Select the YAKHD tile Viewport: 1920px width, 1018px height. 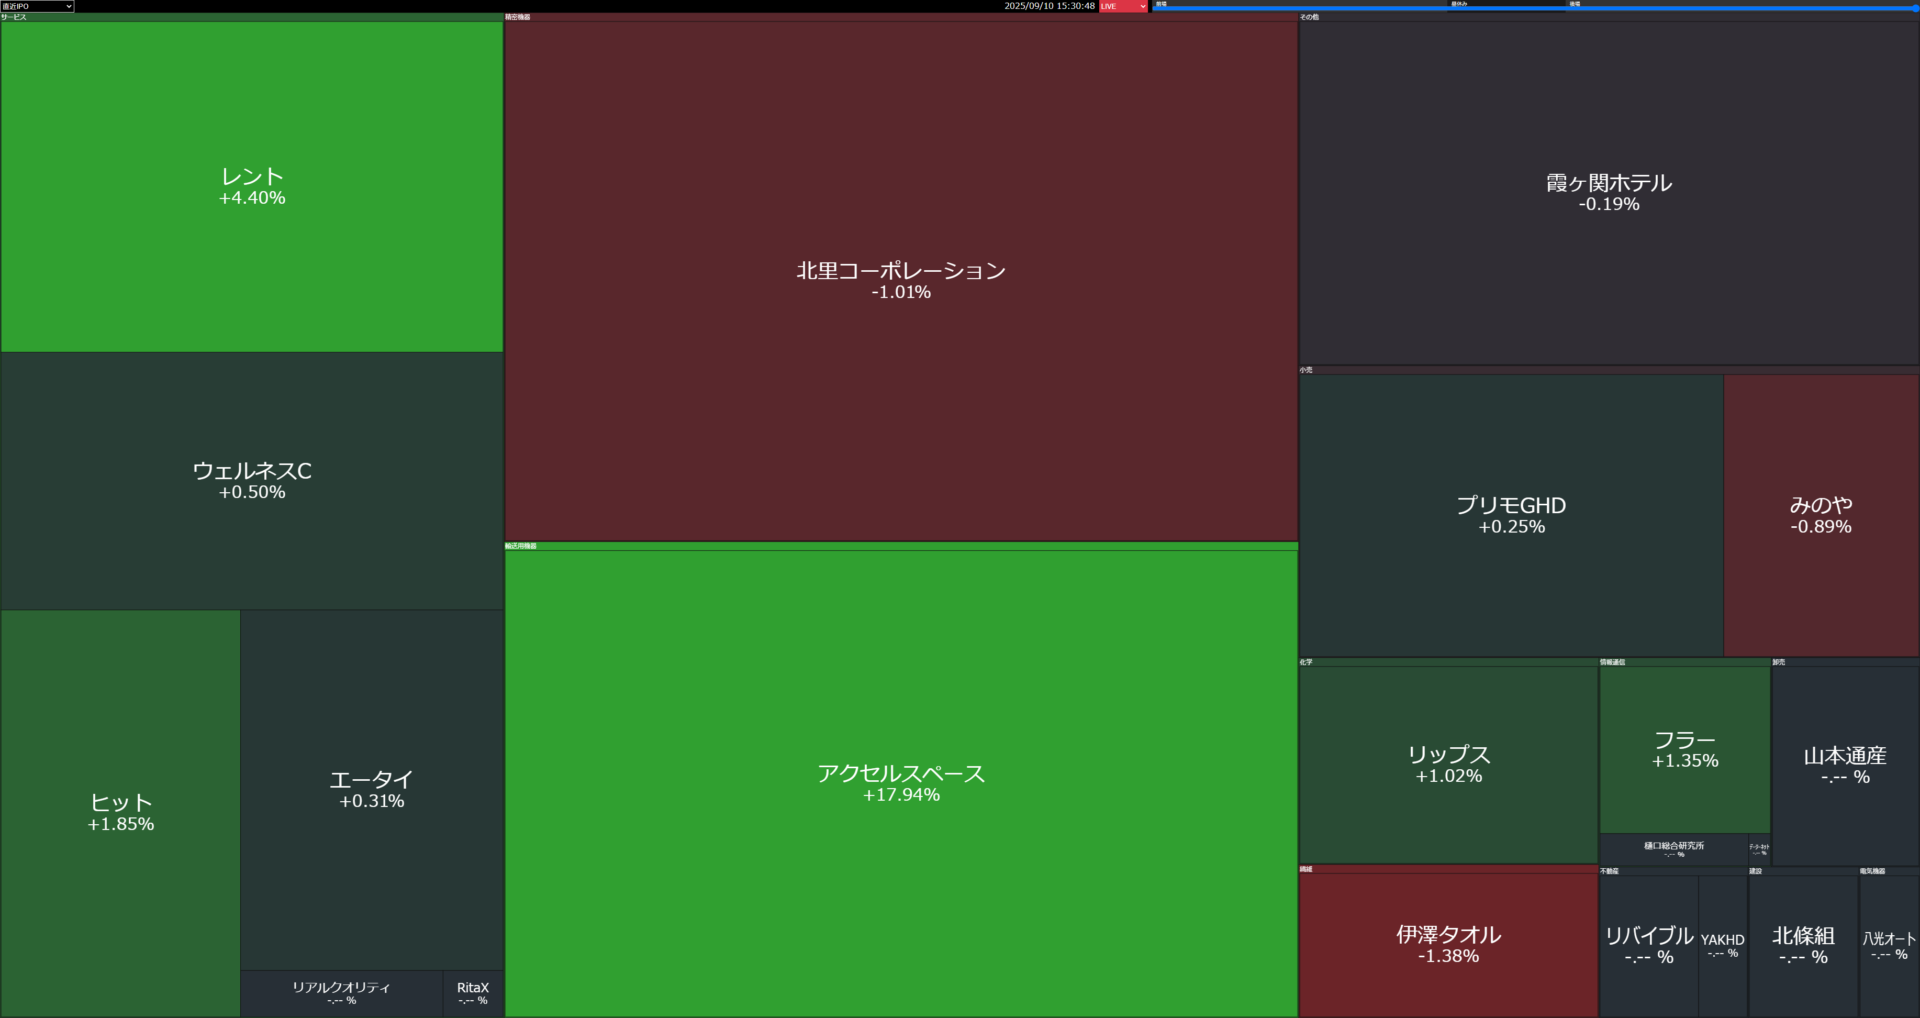1723,946
